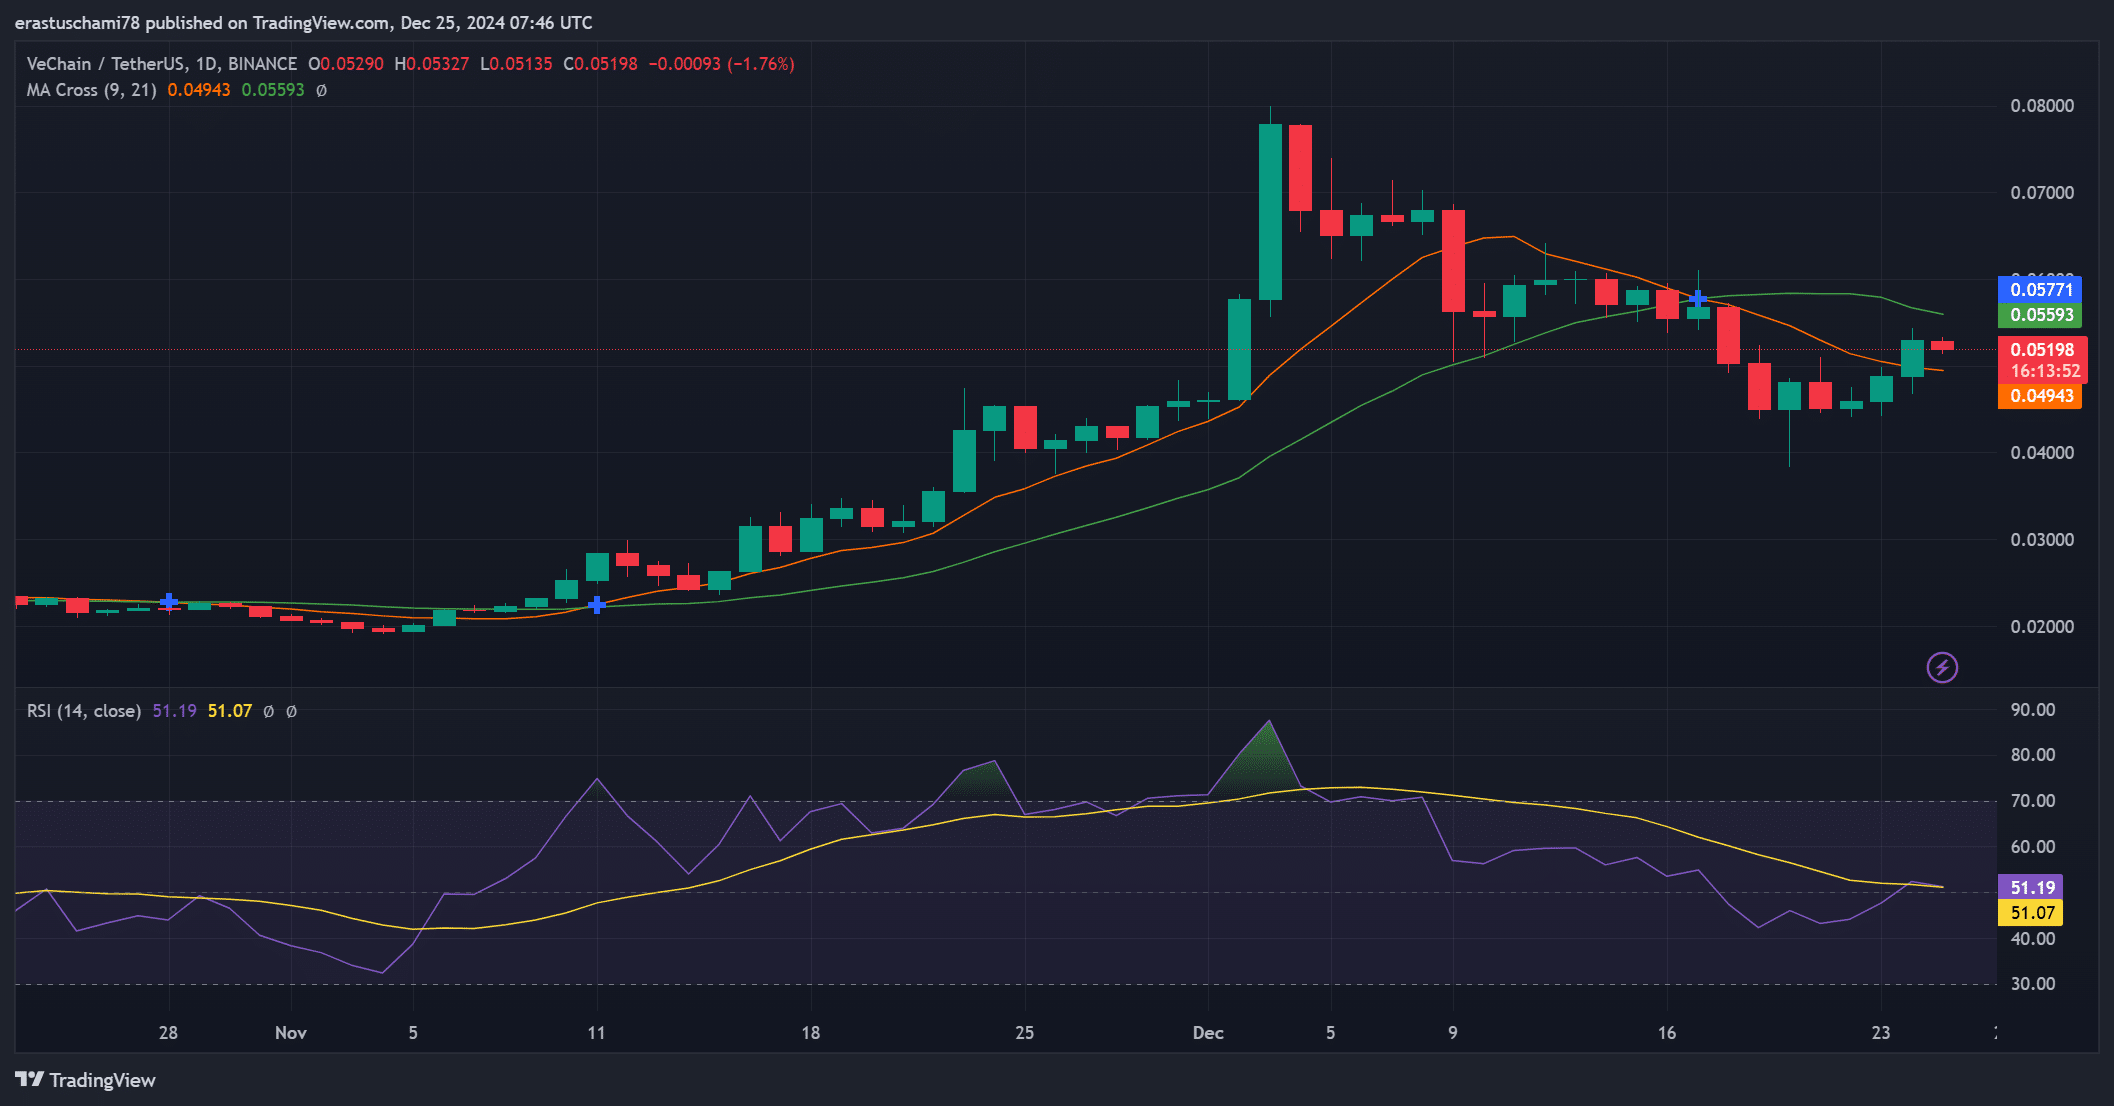This screenshot has width=2114, height=1106.
Task: Click the blue 0.05771 price label
Action: click(2041, 290)
